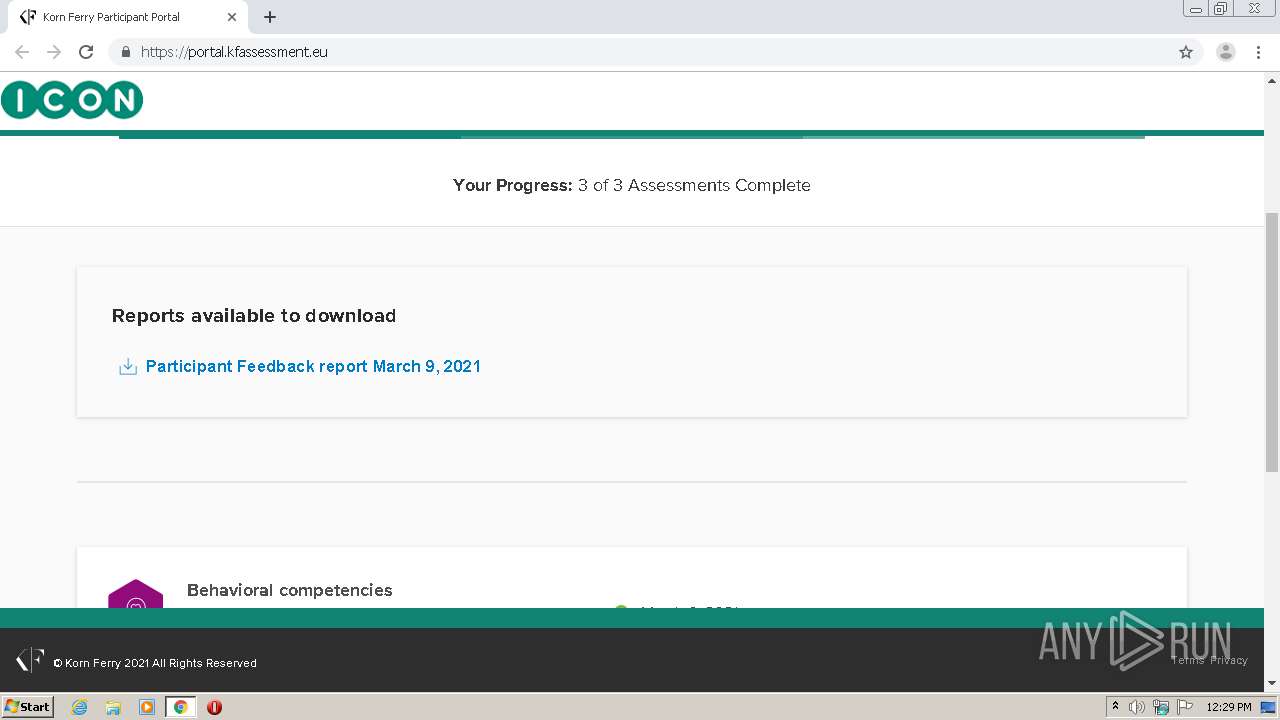Open the Participant Feedback report link

click(x=313, y=366)
